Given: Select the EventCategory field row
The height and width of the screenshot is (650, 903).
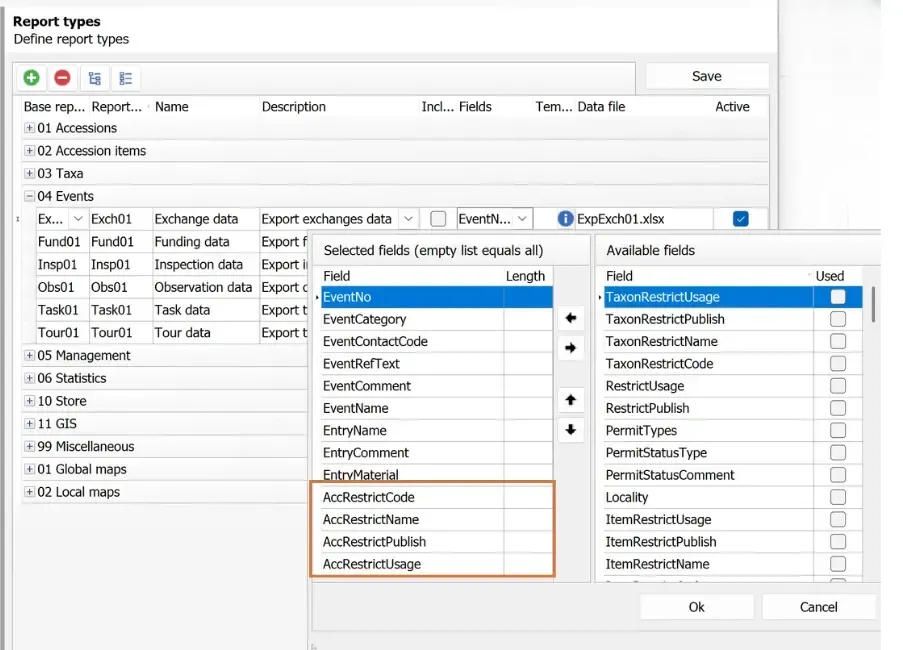Looking at the screenshot, I should point(437,319).
